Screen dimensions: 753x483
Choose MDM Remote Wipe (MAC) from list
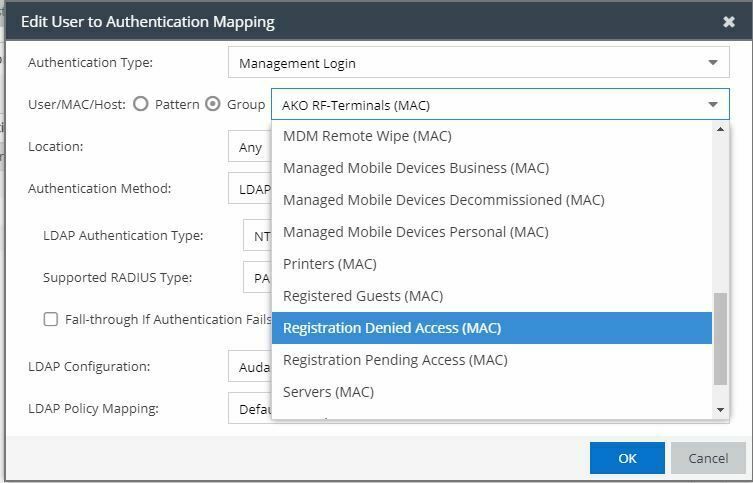click(x=367, y=136)
